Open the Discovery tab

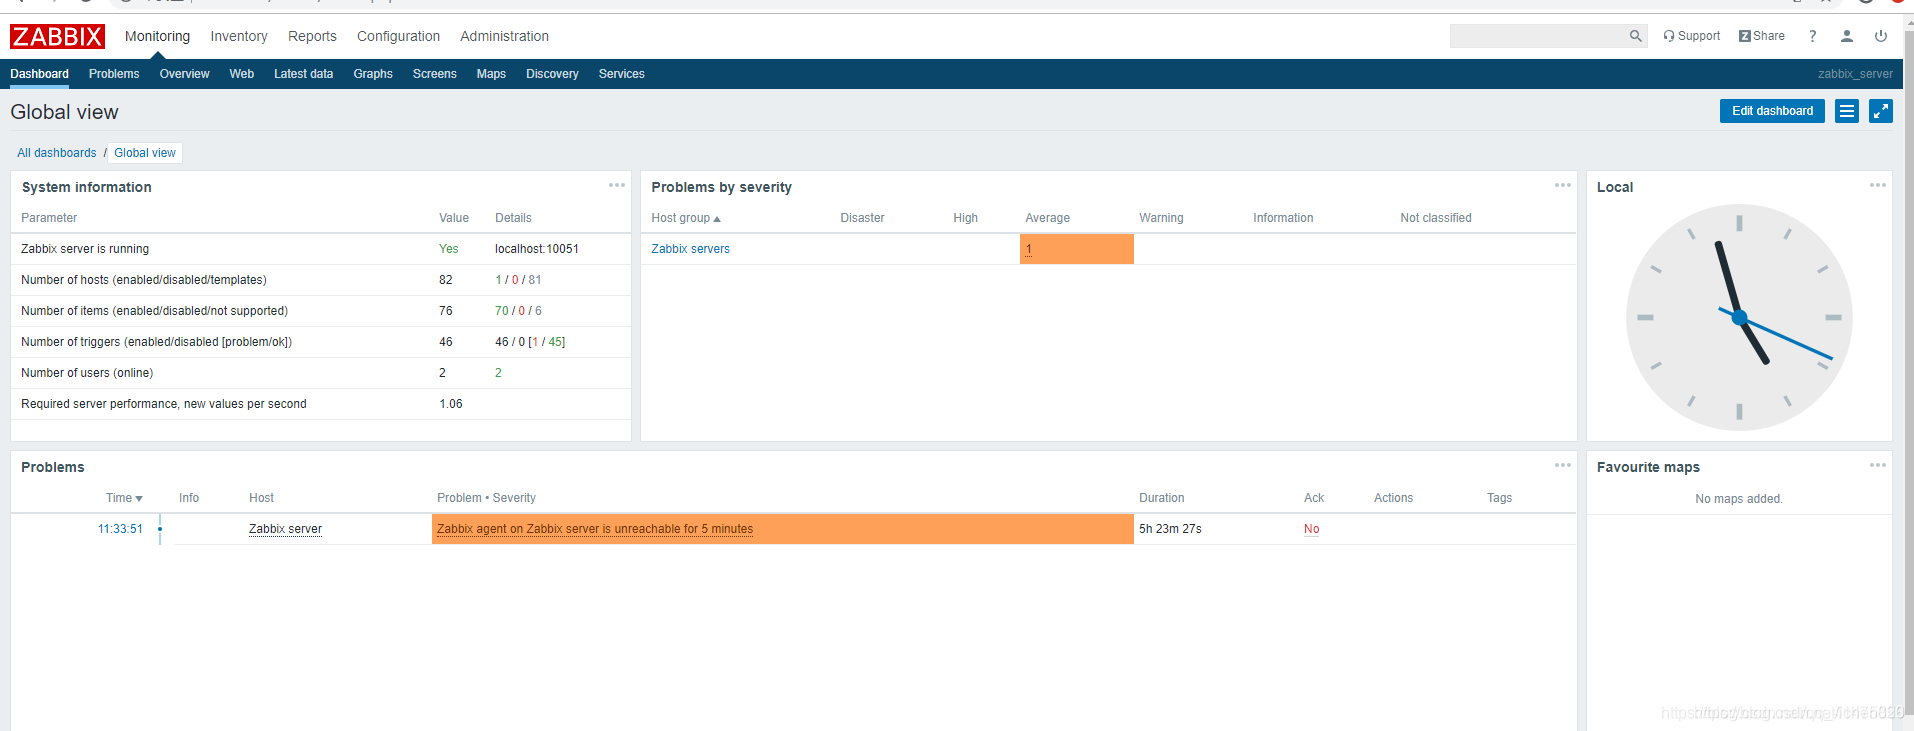(552, 74)
